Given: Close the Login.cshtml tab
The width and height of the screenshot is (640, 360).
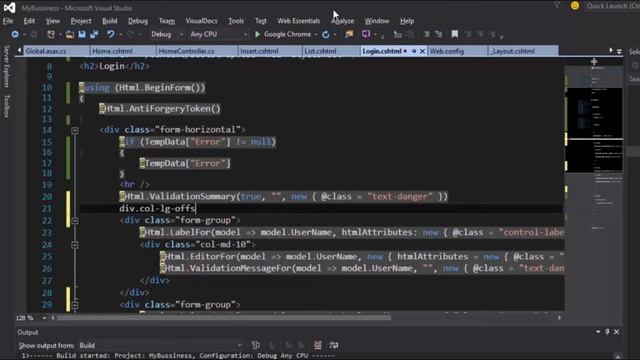Looking at the screenshot, I should (422, 51).
